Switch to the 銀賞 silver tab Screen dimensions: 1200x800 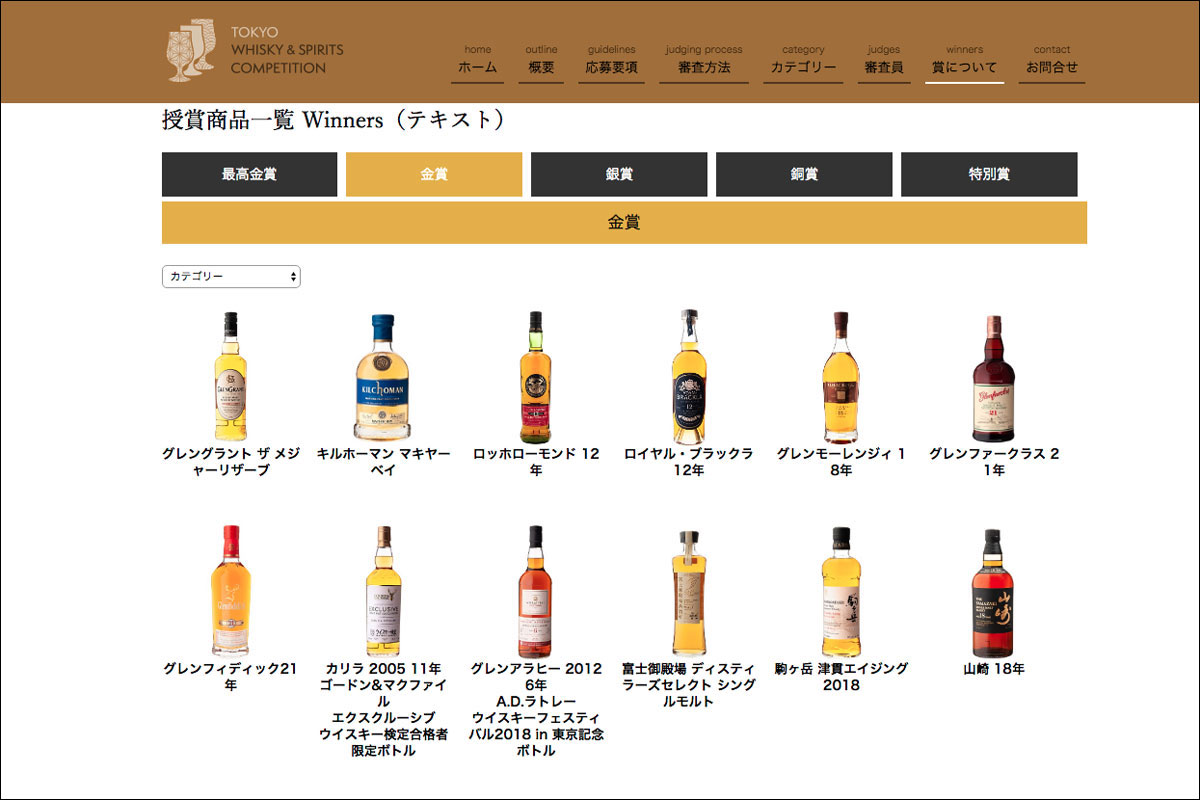point(619,174)
